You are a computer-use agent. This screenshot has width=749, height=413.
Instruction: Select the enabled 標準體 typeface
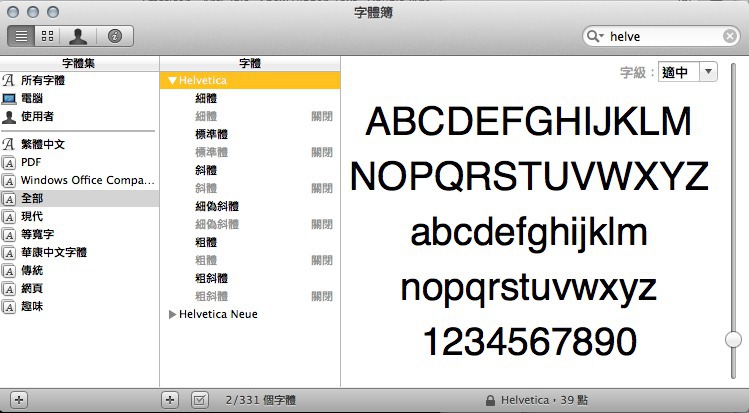tap(250, 134)
